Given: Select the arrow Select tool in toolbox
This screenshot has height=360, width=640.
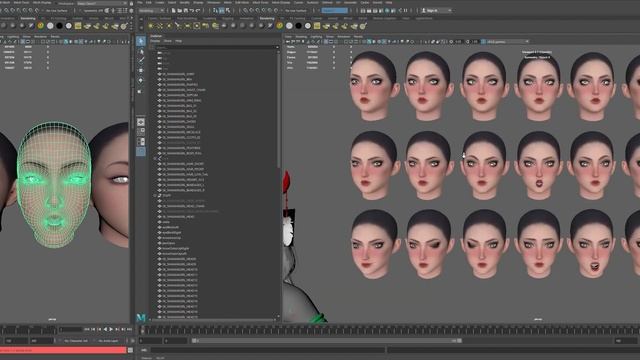Looking at the screenshot, I should 141,41.
